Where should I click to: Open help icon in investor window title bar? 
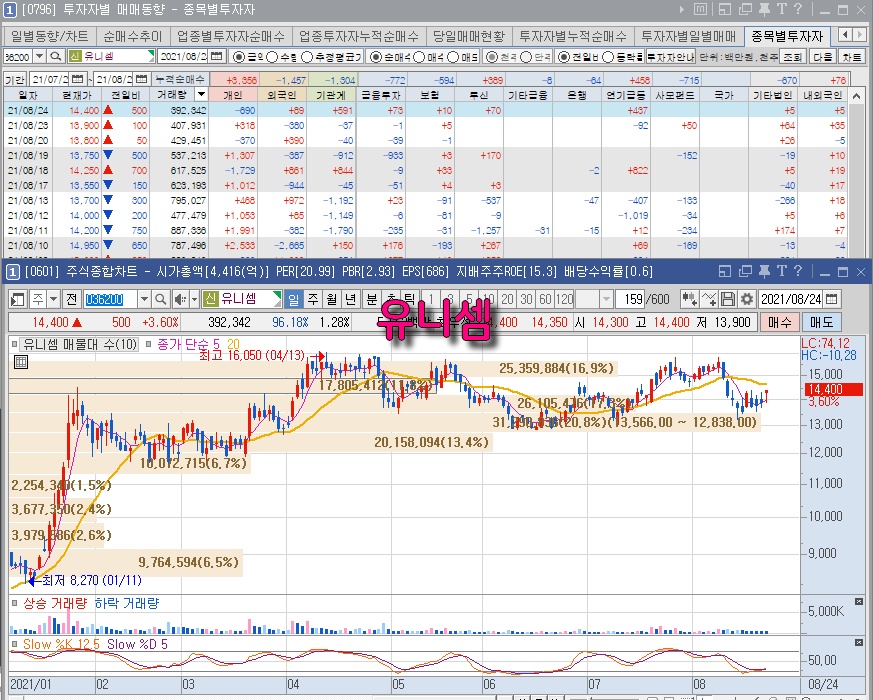coord(798,9)
